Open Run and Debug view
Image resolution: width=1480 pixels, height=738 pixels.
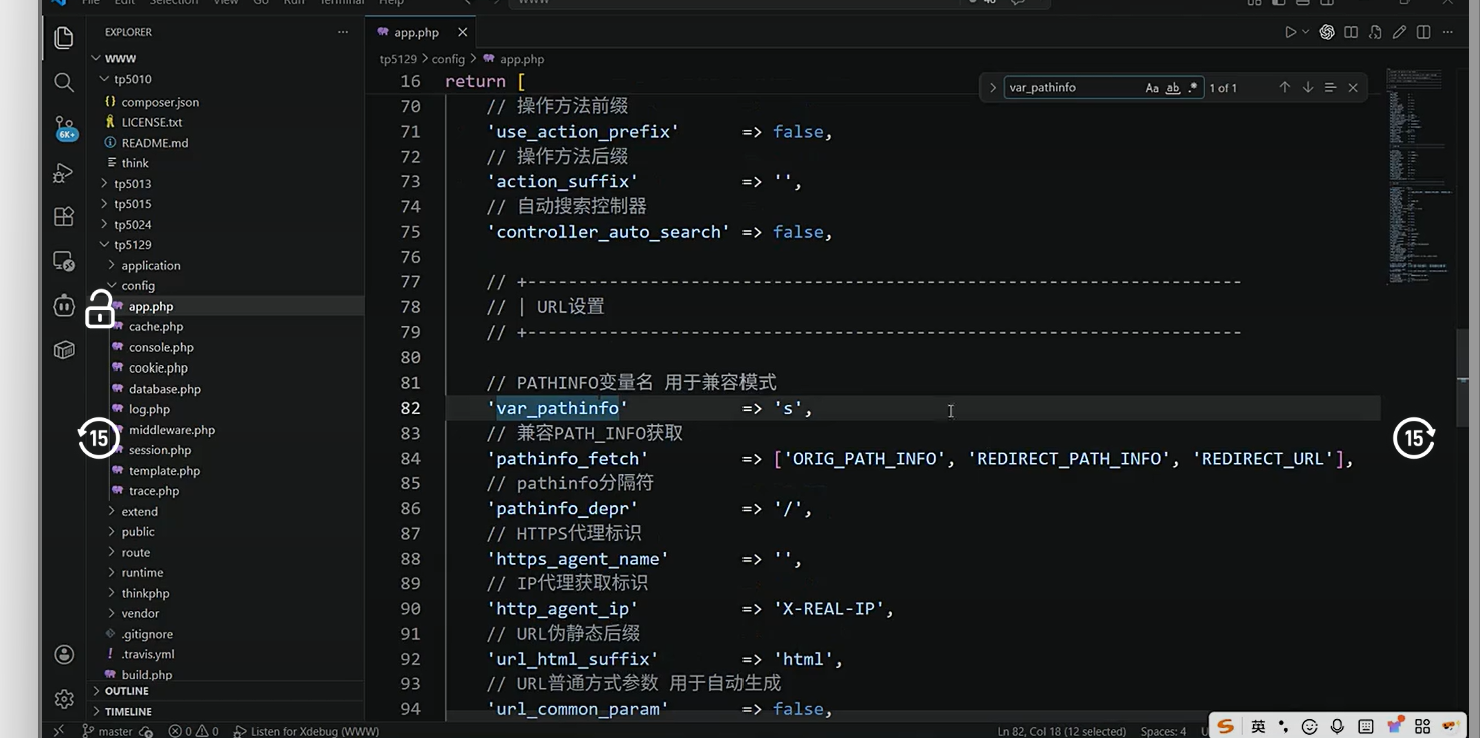(64, 173)
